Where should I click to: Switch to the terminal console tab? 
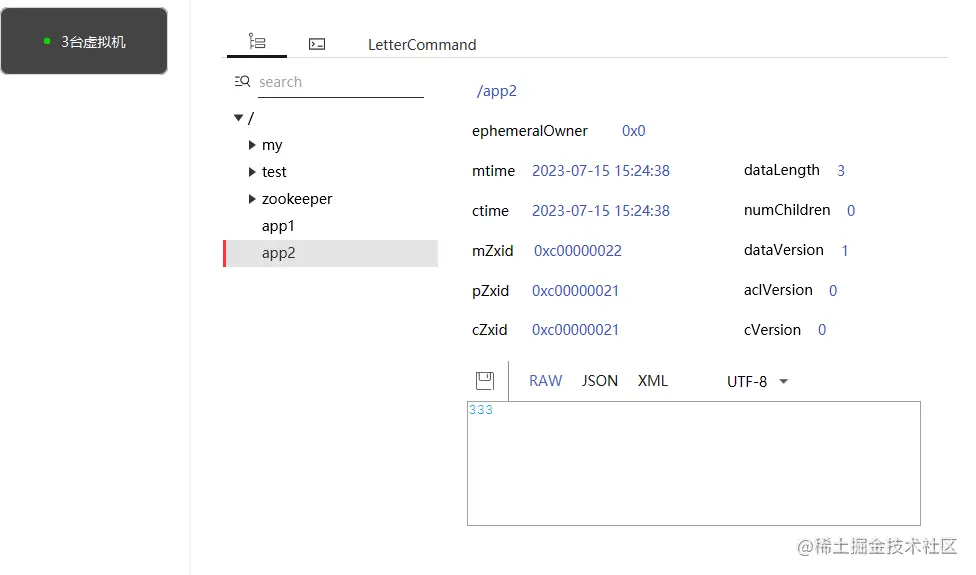pos(317,44)
